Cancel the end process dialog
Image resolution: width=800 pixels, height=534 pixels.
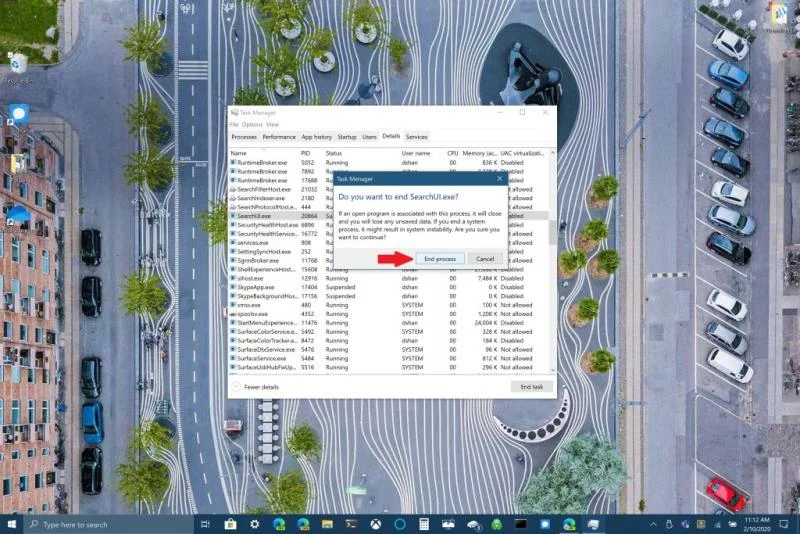point(485,259)
